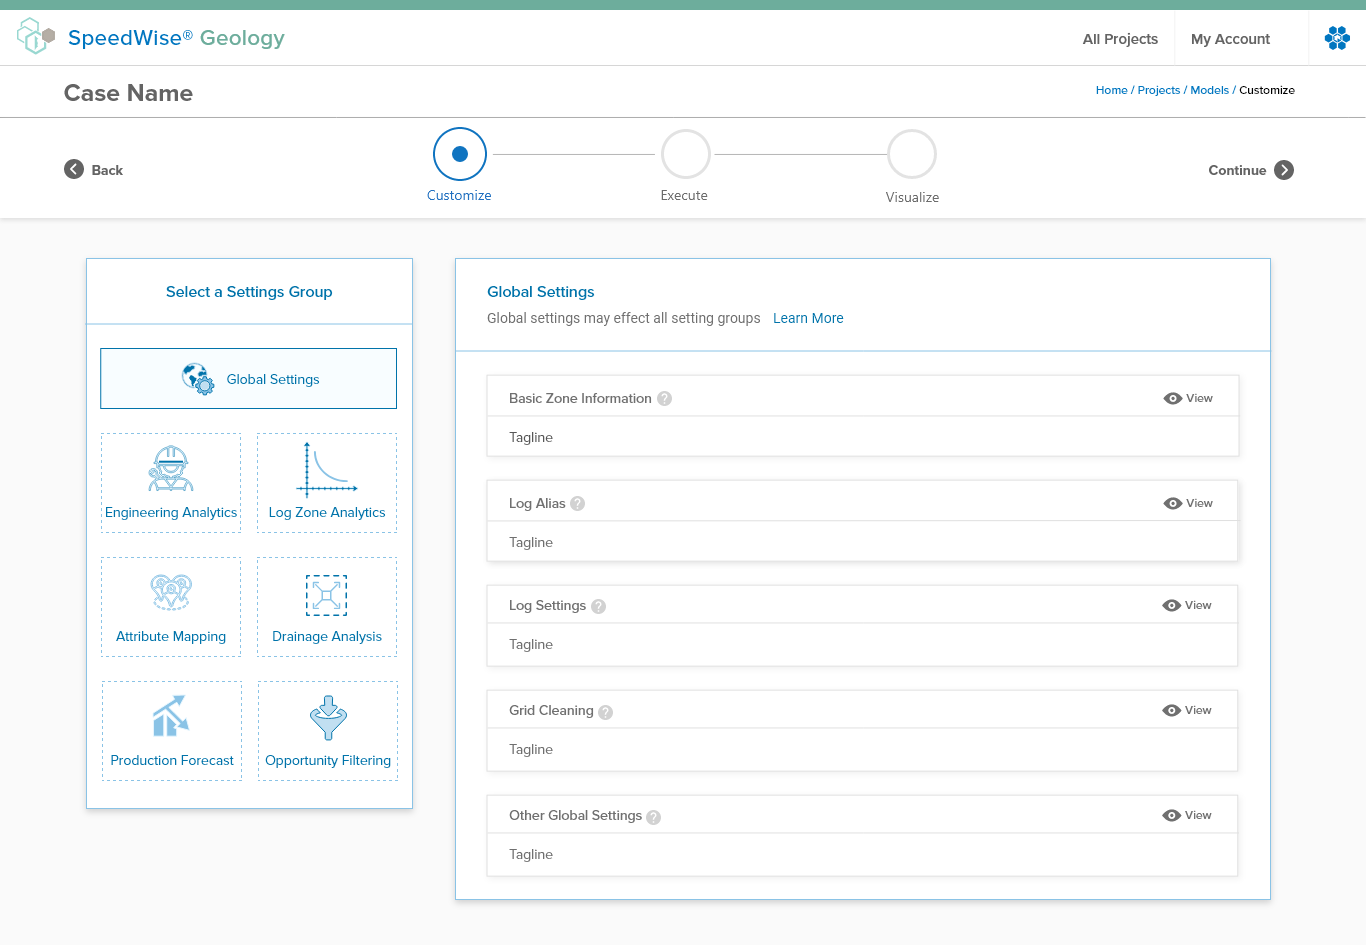Select the Customize step circle
Image resolution: width=1366 pixels, height=945 pixels.
[x=460, y=154]
